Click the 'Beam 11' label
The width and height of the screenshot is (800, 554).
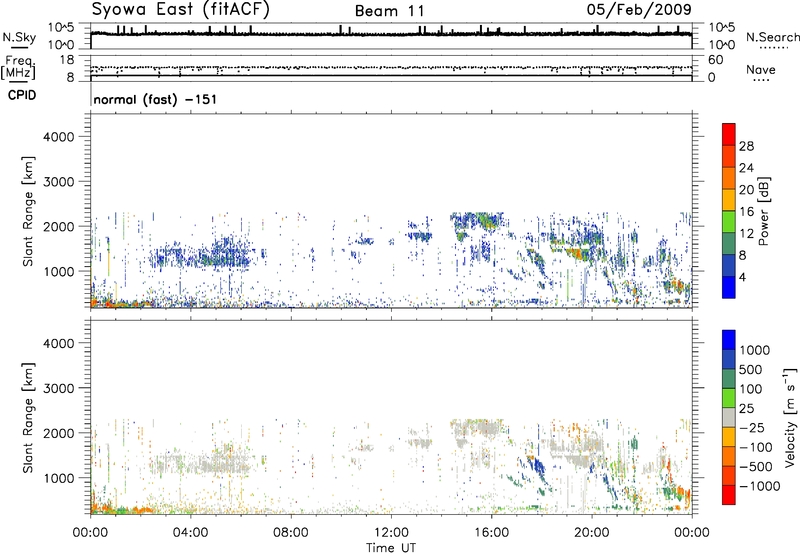[x=390, y=11]
